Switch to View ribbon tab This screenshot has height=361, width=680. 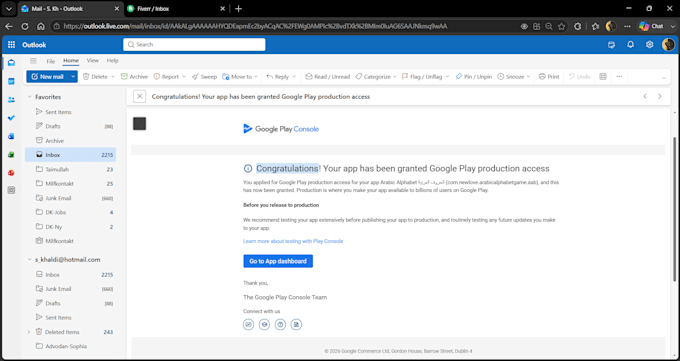tap(92, 61)
